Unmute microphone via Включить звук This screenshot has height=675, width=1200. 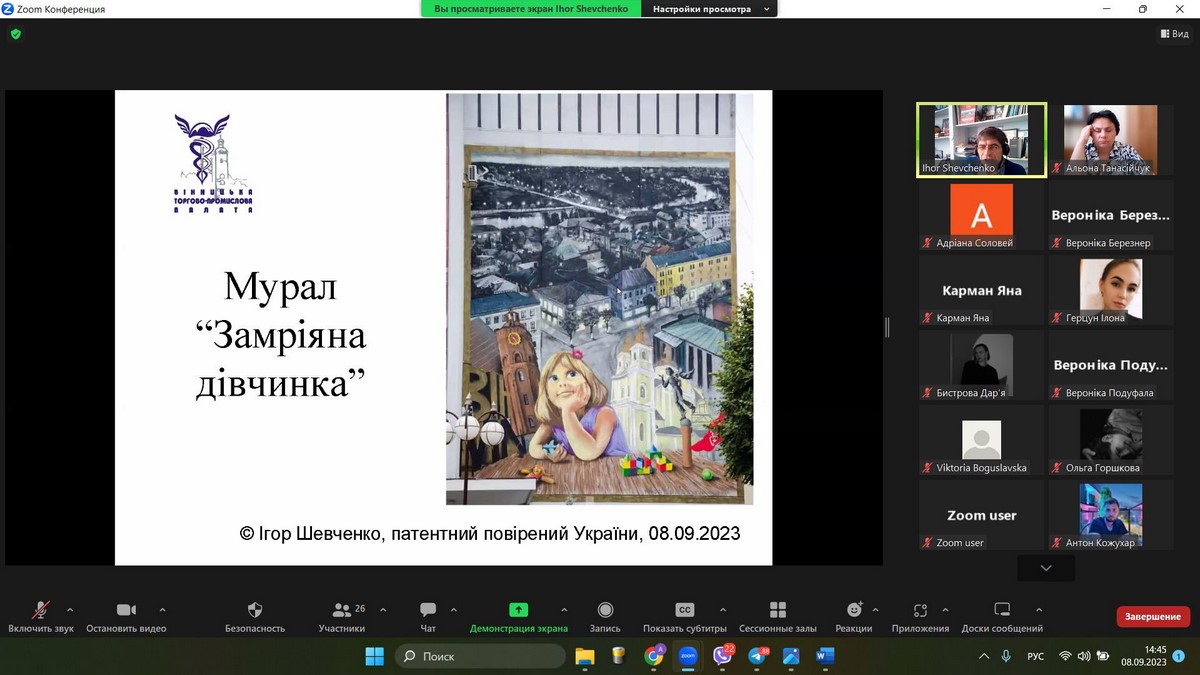click(41, 611)
